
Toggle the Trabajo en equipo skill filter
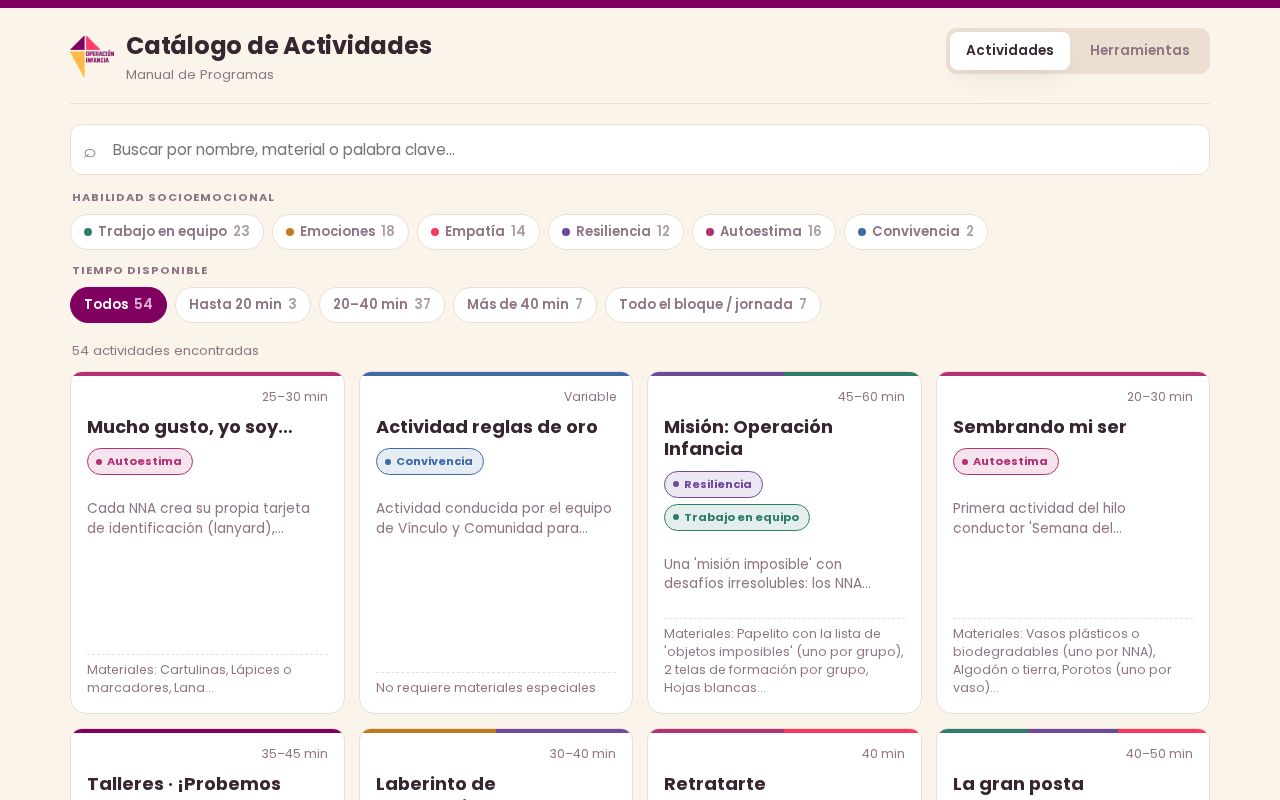pyautogui.click(x=167, y=232)
